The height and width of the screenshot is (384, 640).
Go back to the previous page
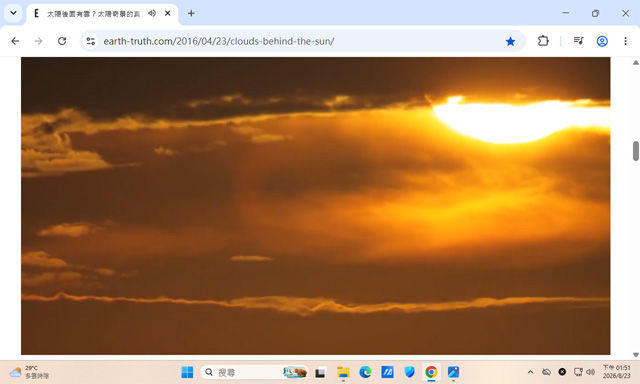pos(15,41)
